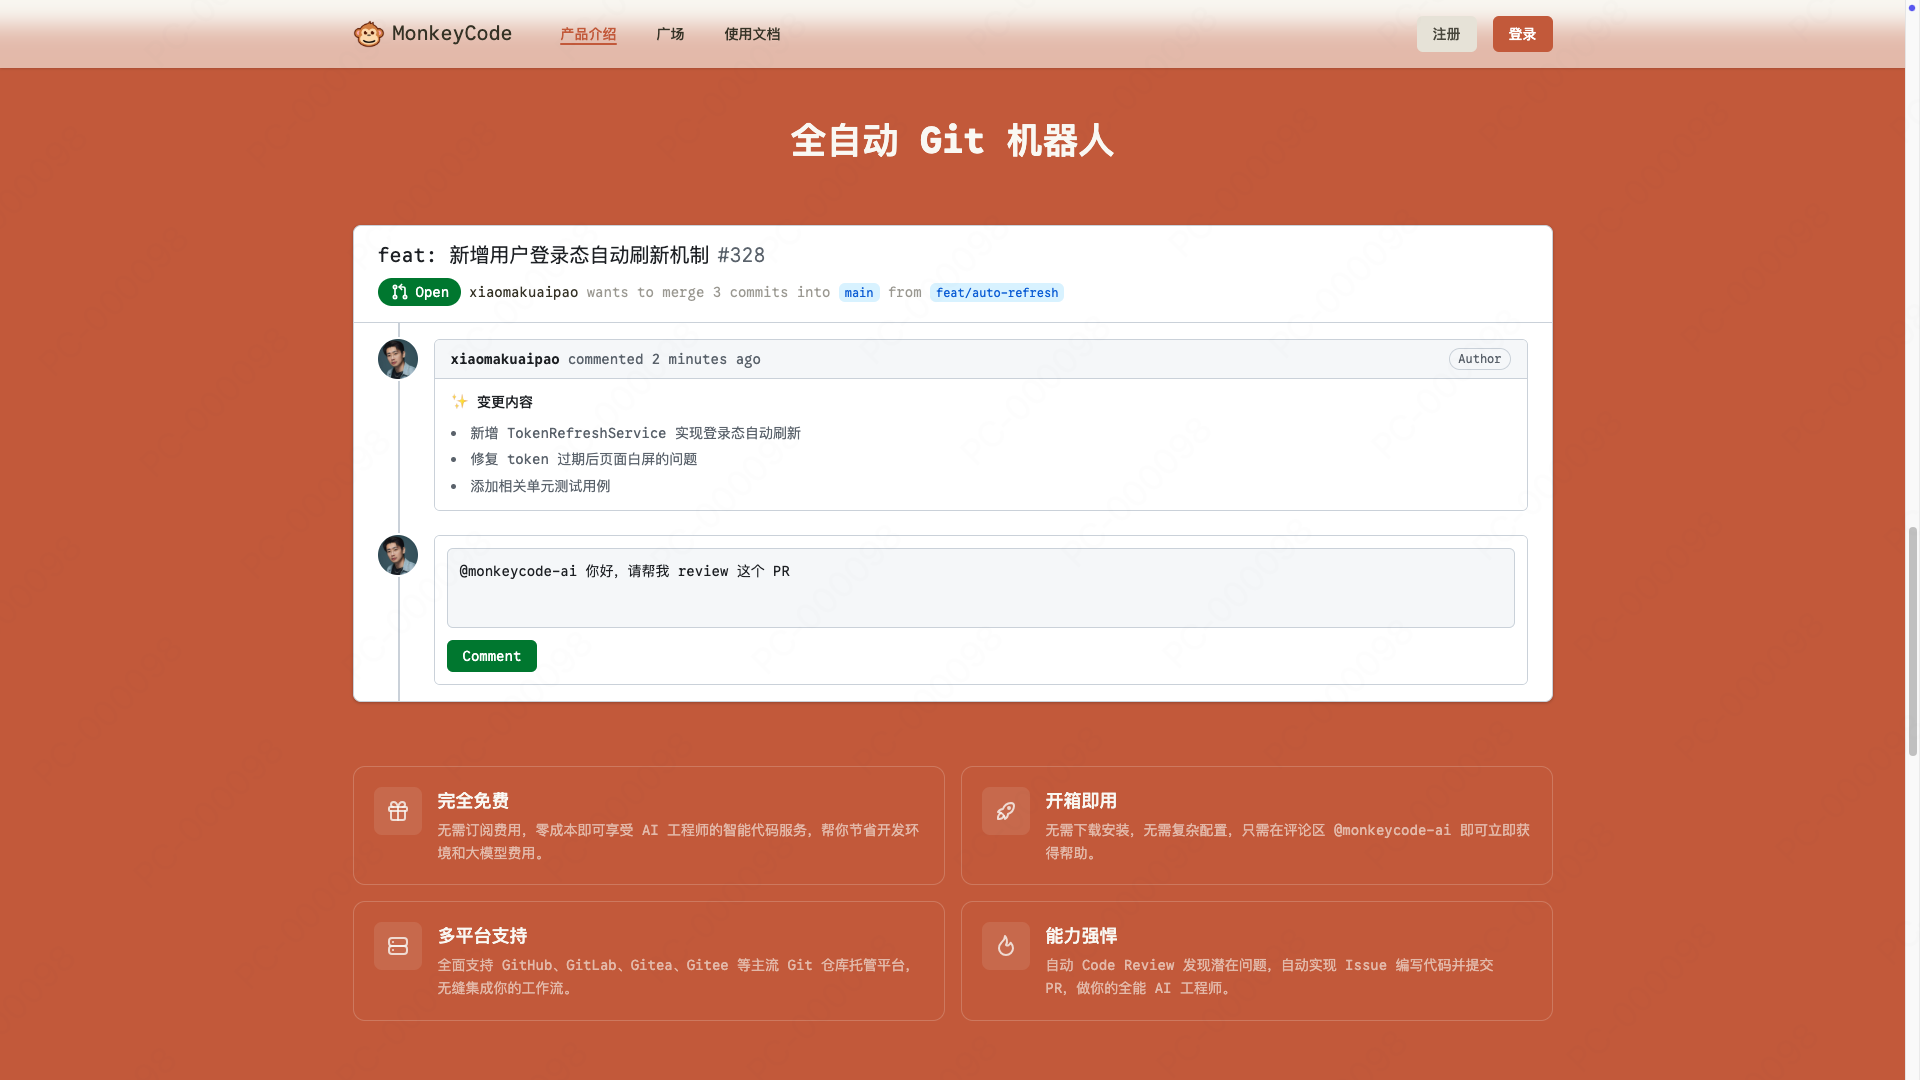
Task: Click the rocket icon for 开箱即用
Action: coord(1005,811)
